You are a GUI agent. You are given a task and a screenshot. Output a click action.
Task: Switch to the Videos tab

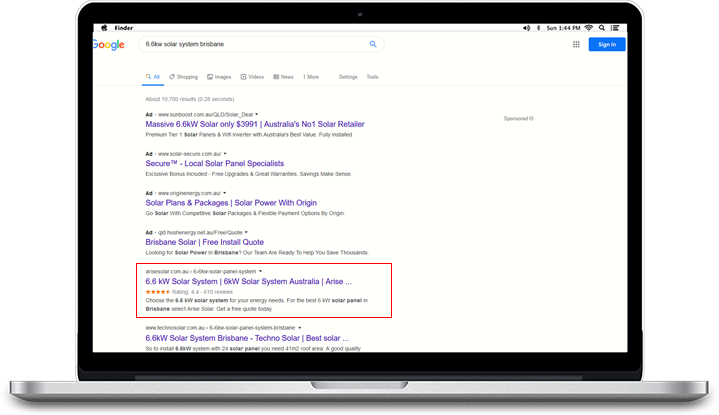coord(252,77)
